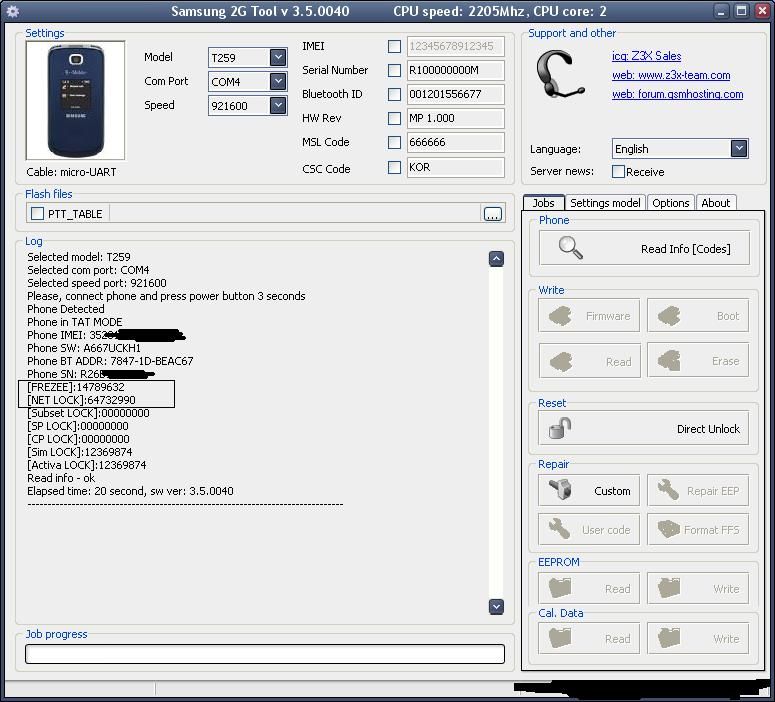Check the MSL Code checkbox

pos(394,143)
